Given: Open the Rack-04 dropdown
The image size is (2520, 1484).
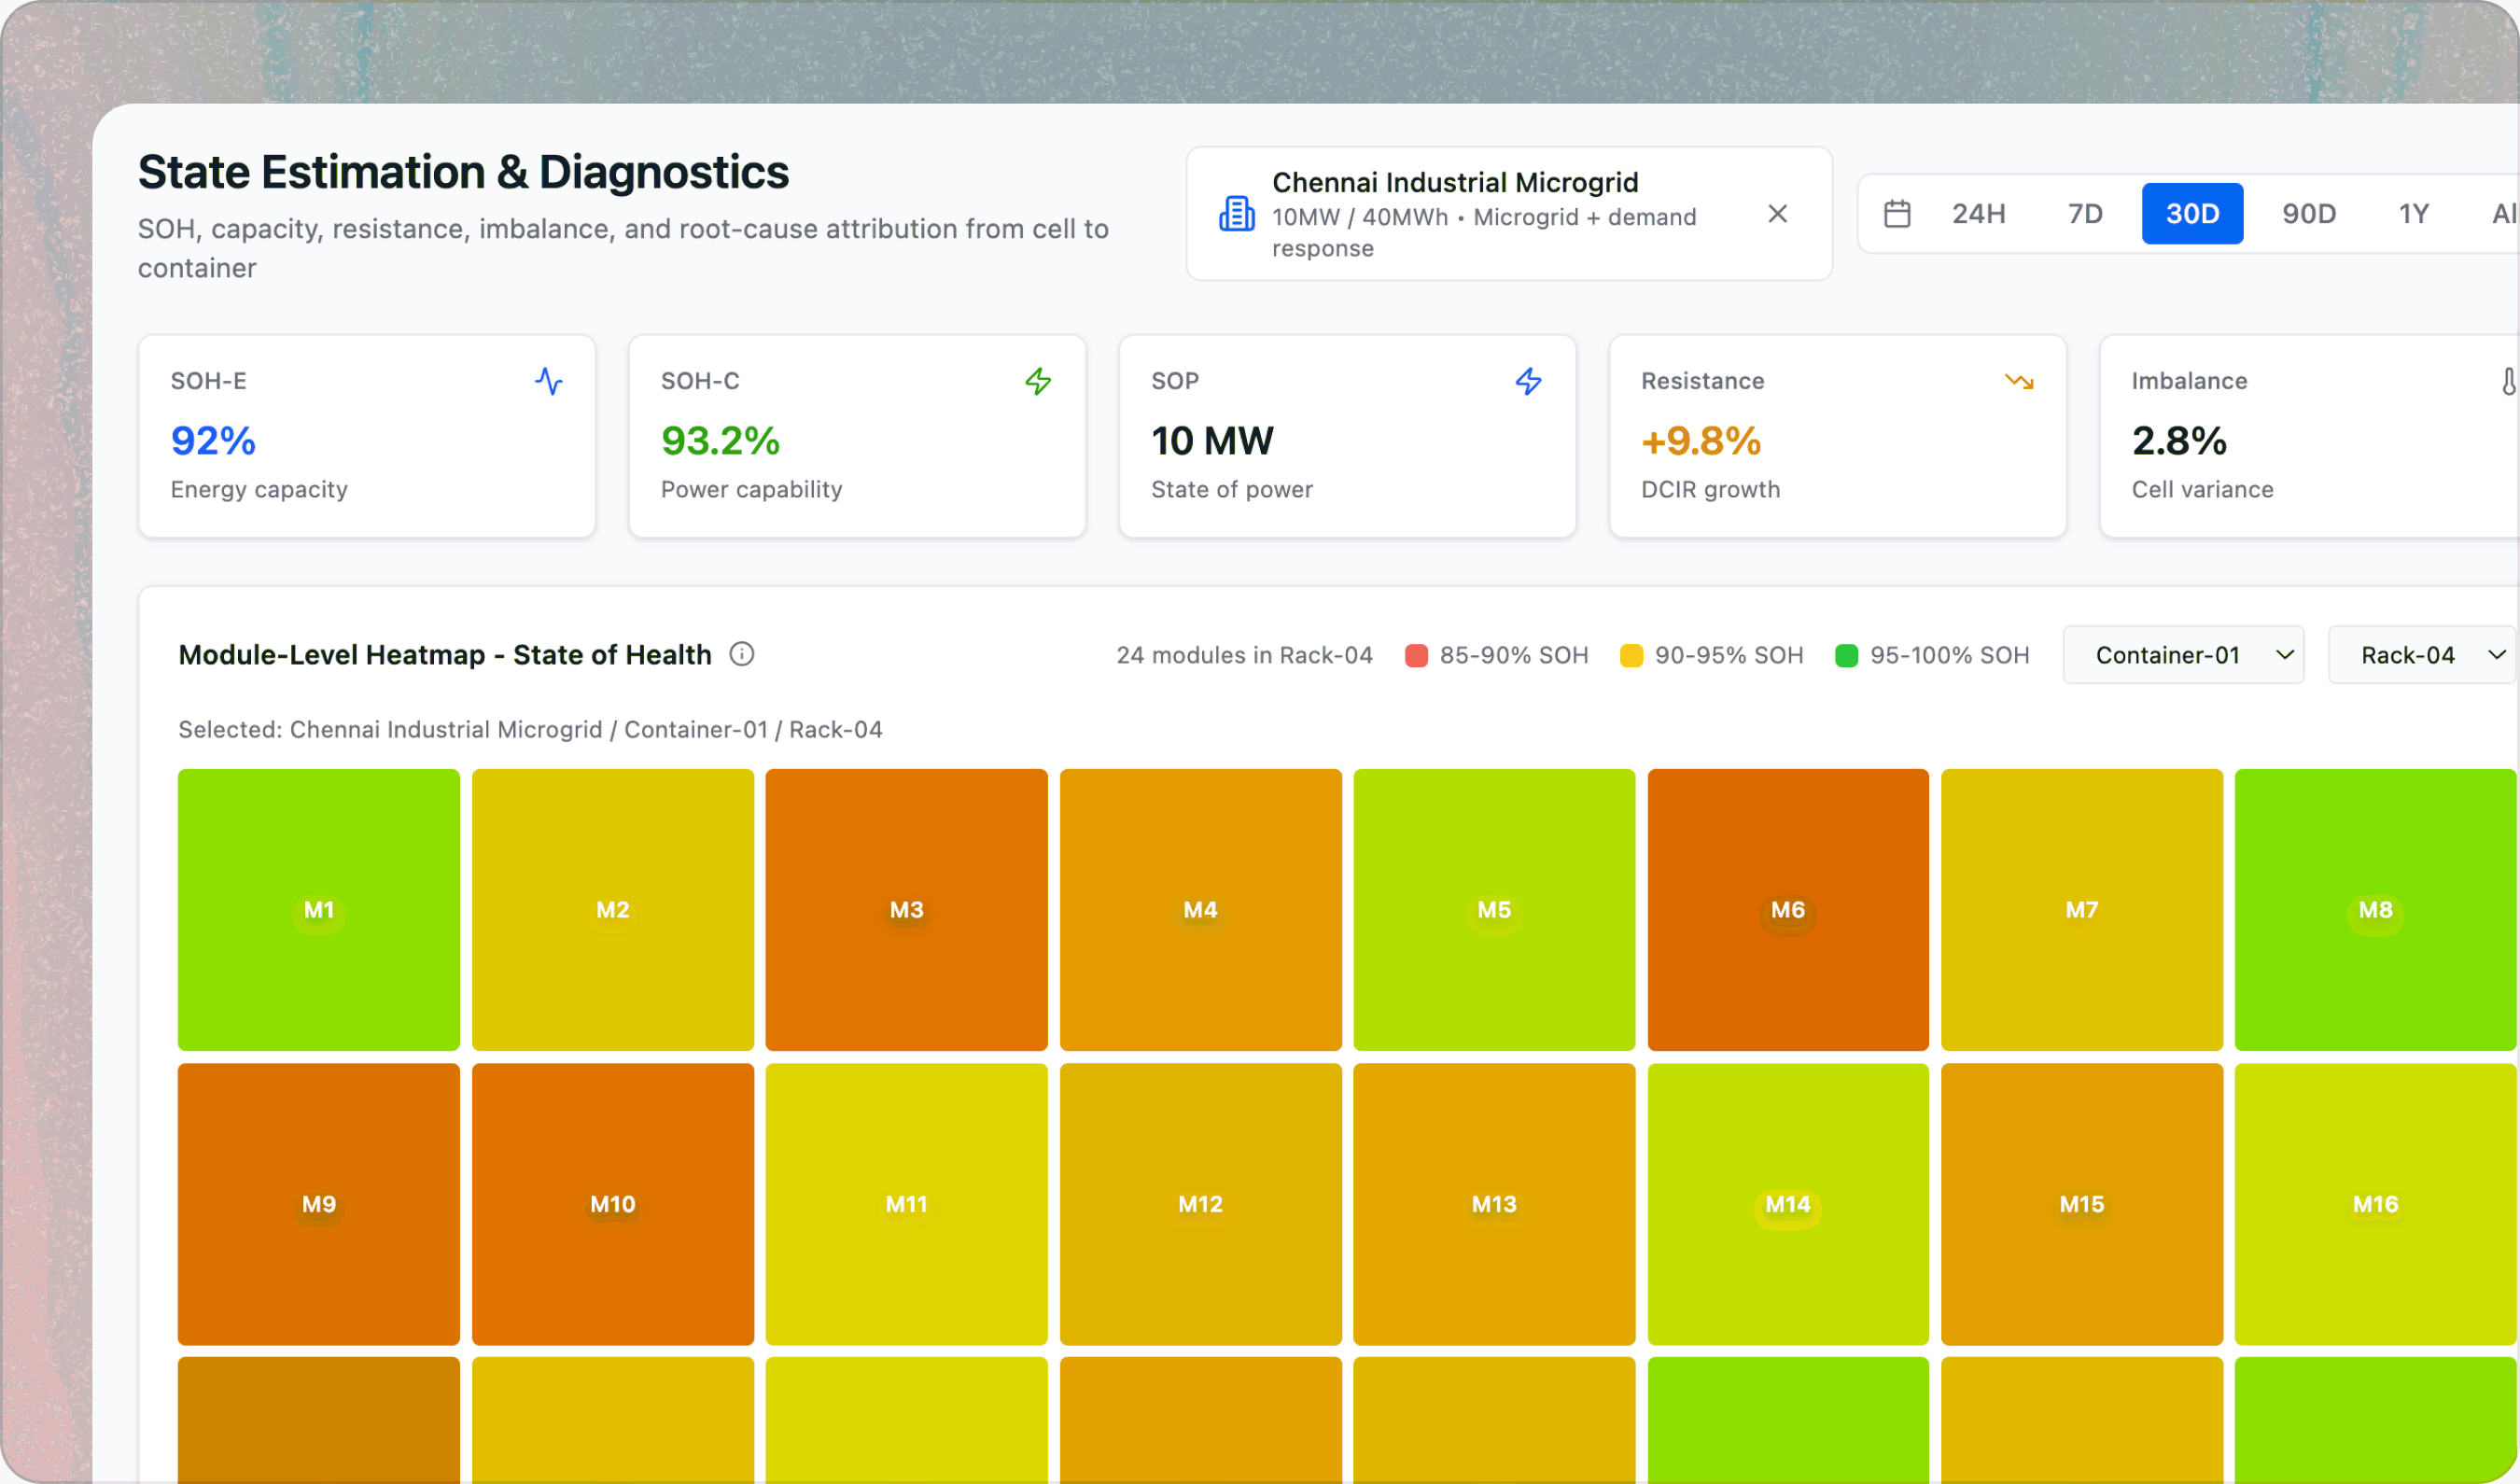Looking at the screenshot, I should (x=2423, y=655).
